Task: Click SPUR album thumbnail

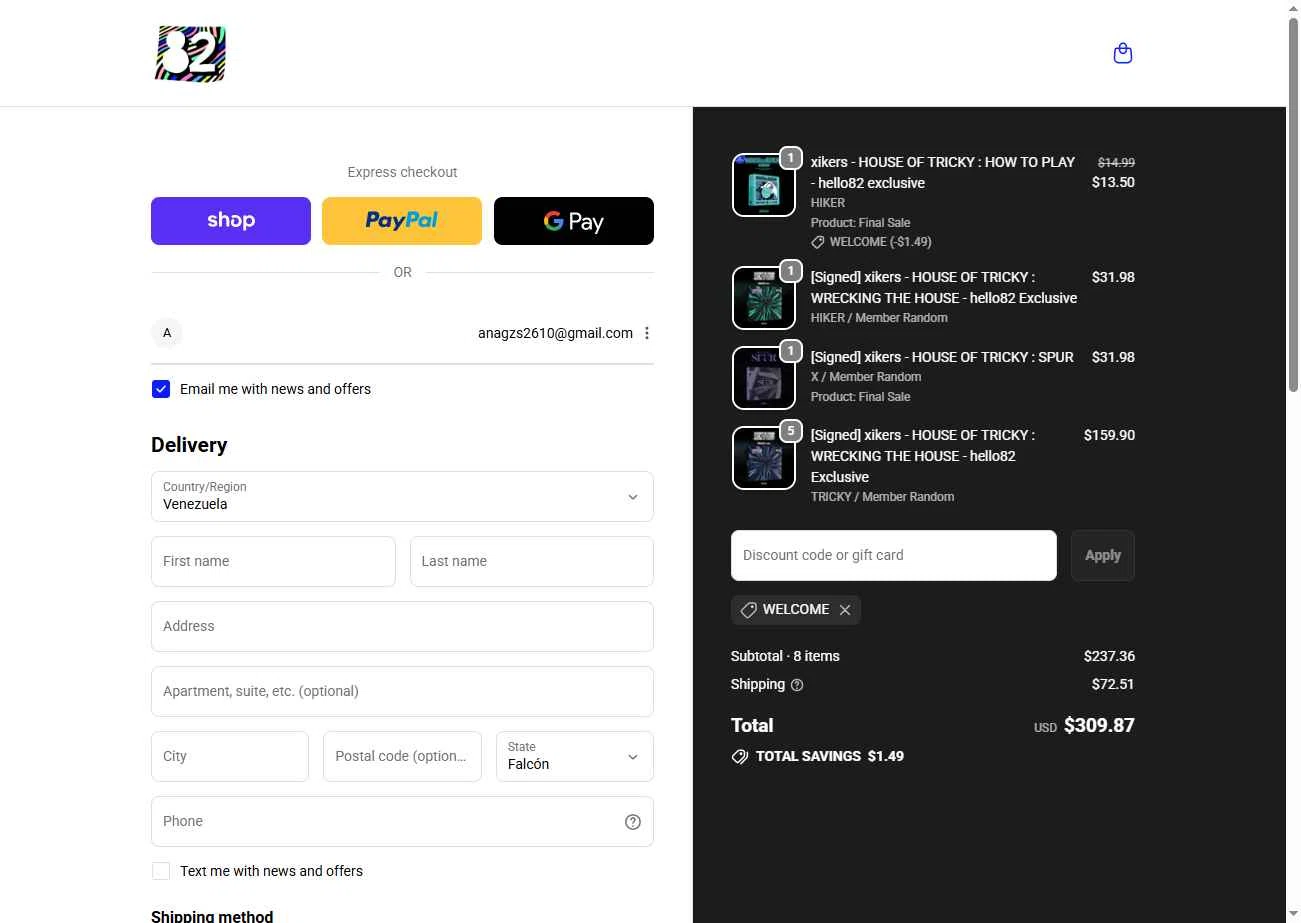Action: click(764, 378)
